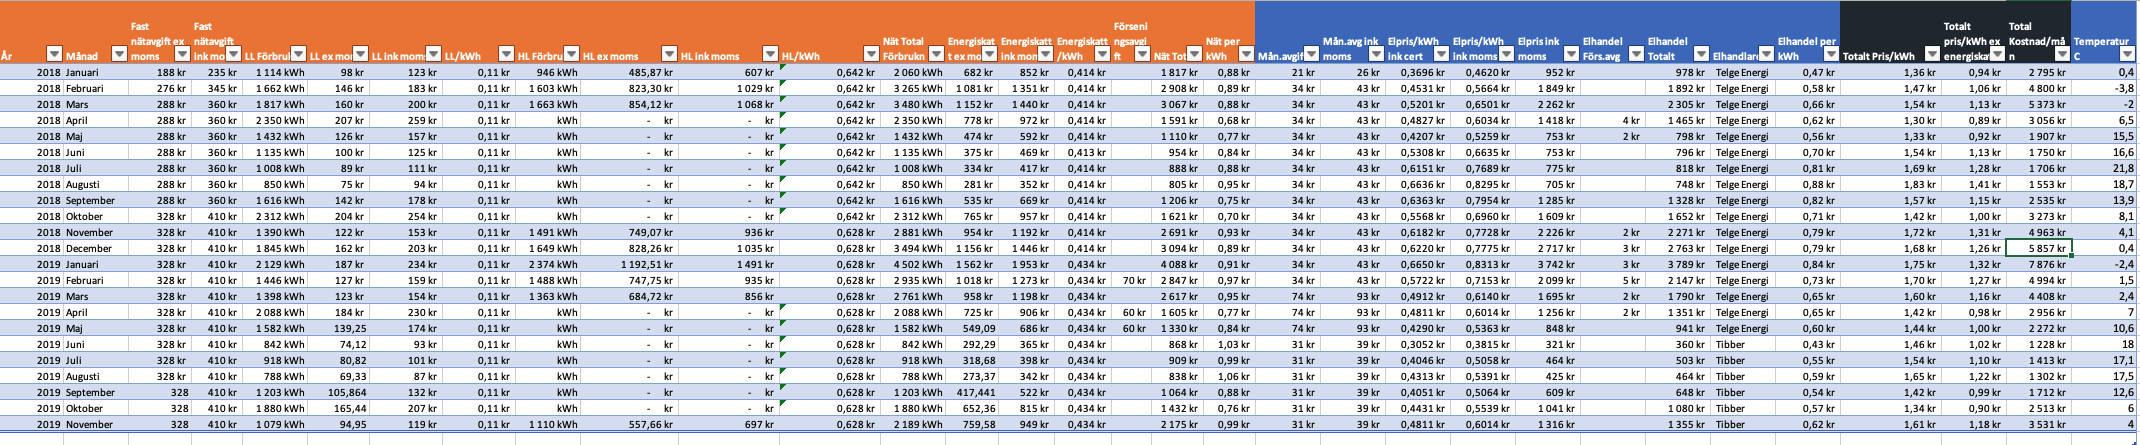This screenshot has height=445, width=2140.
Task: Expand the LL/kWh column filter arrow
Action: (505, 56)
